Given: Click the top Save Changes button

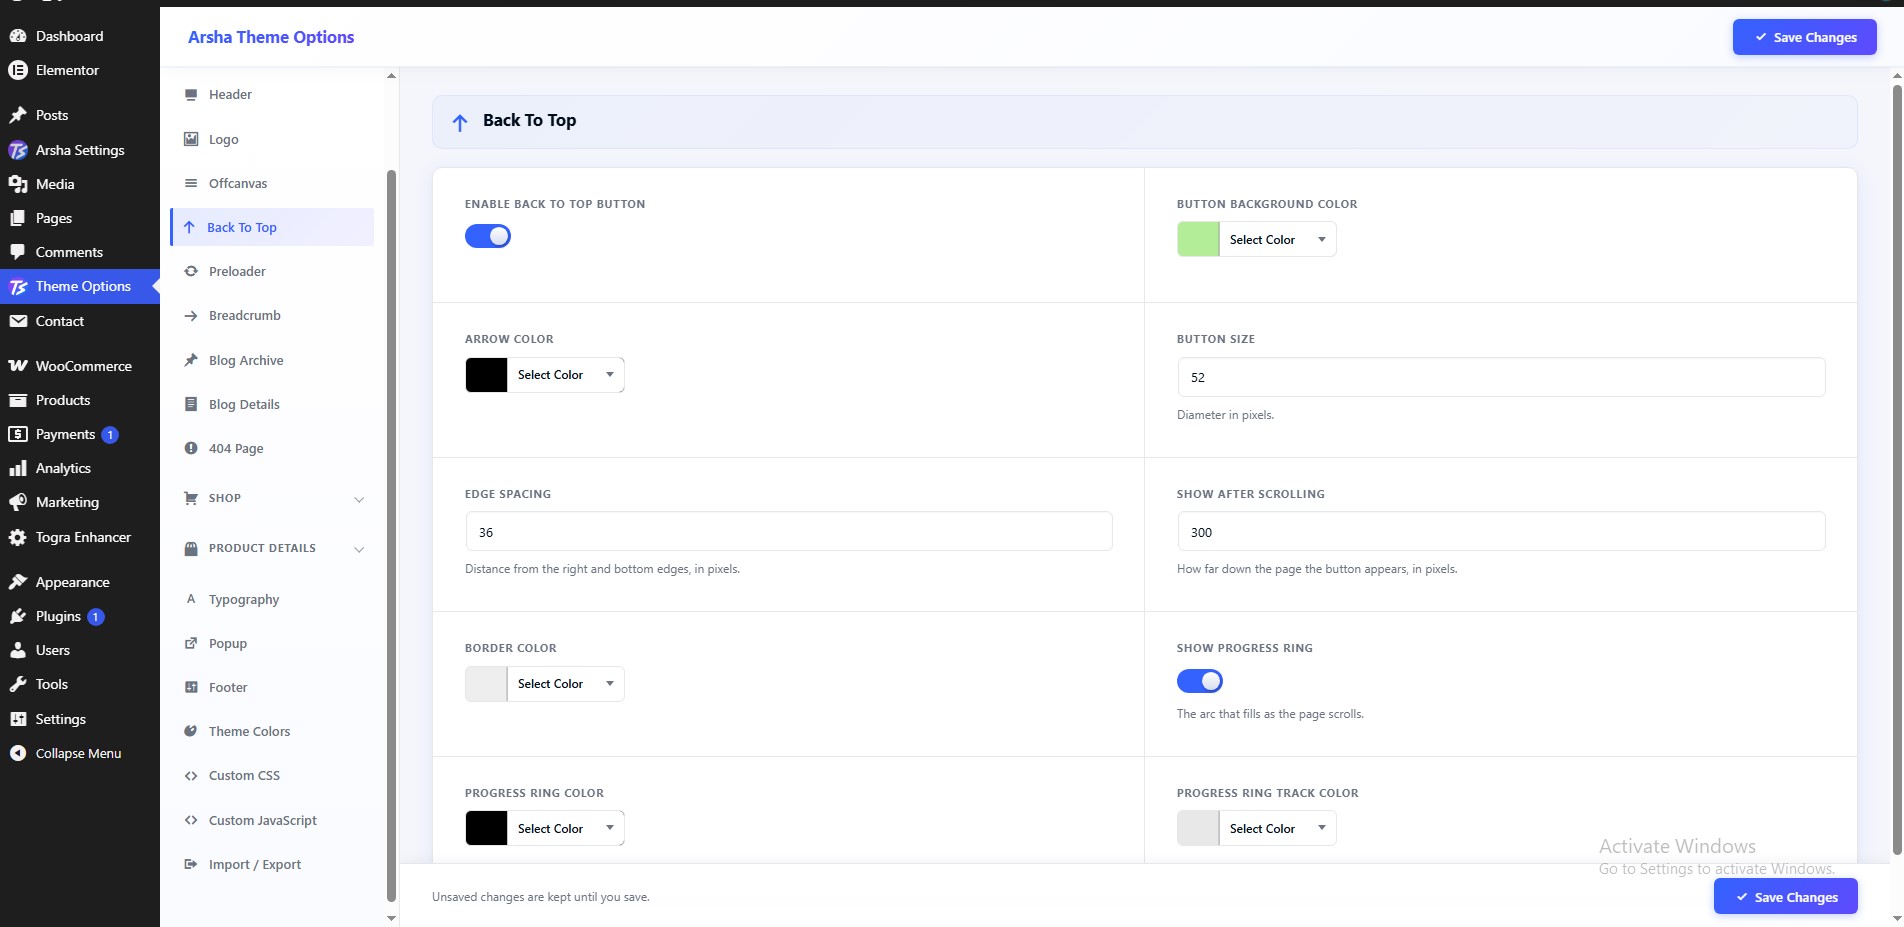Looking at the screenshot, I should (x=1804, y=37).
